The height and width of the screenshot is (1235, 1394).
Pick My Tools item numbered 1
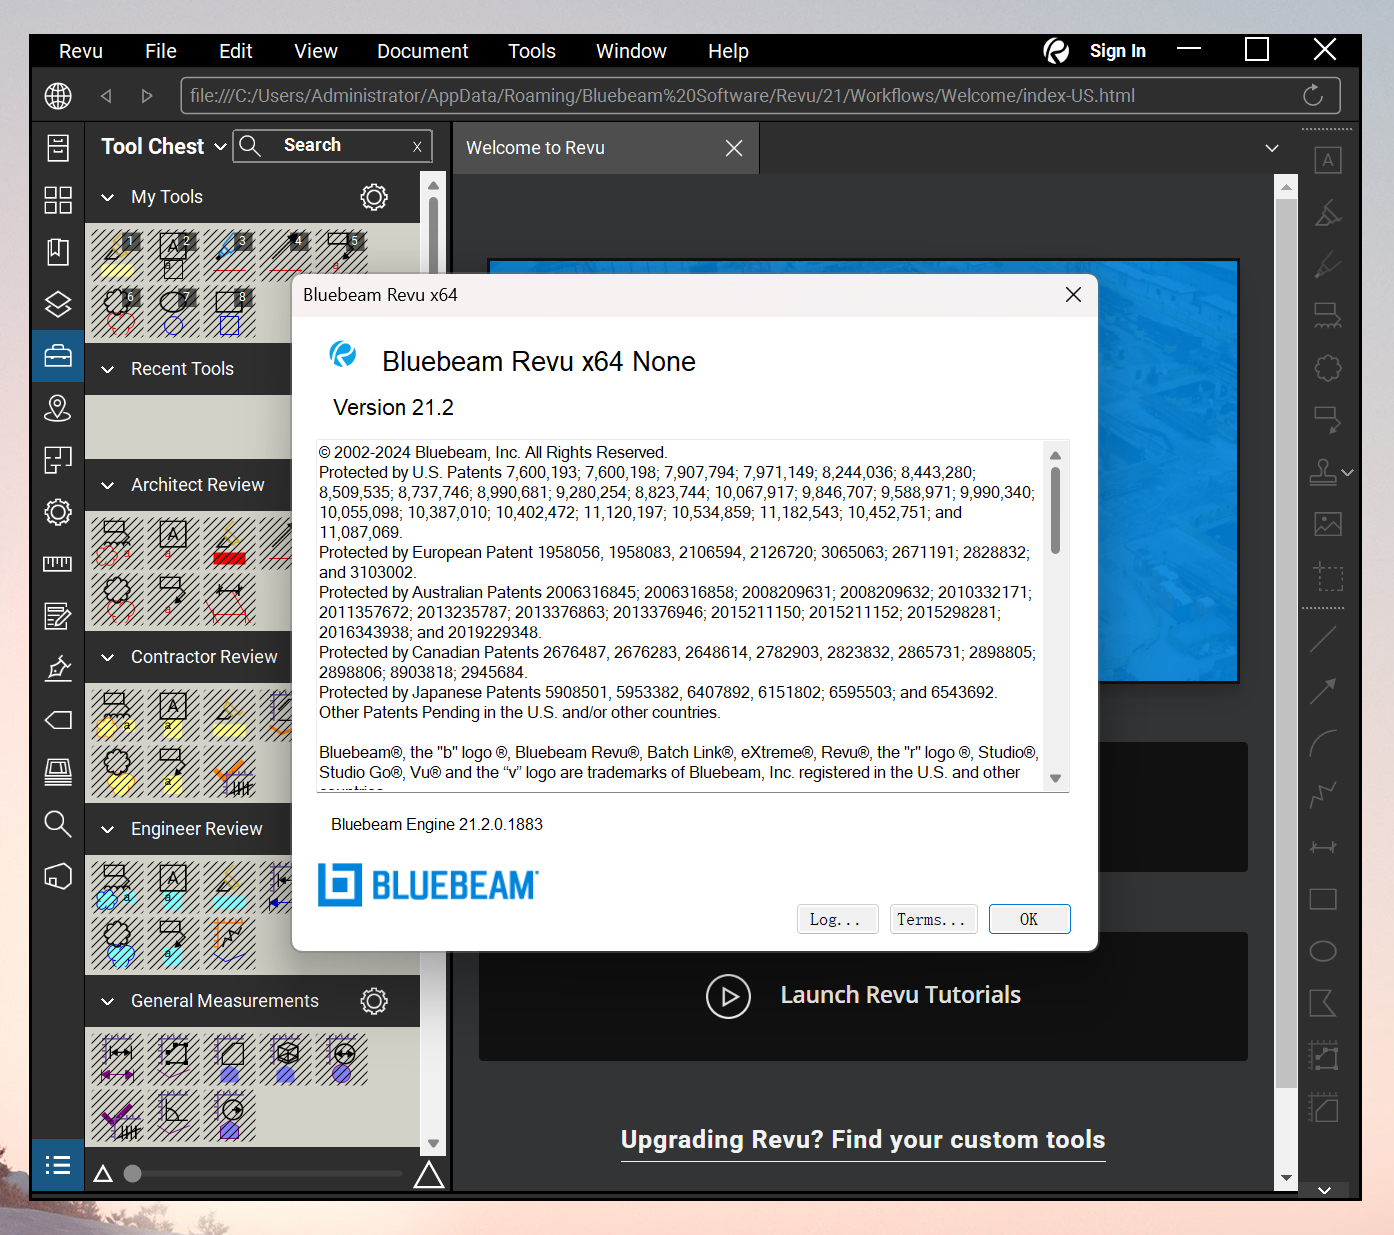119,254
